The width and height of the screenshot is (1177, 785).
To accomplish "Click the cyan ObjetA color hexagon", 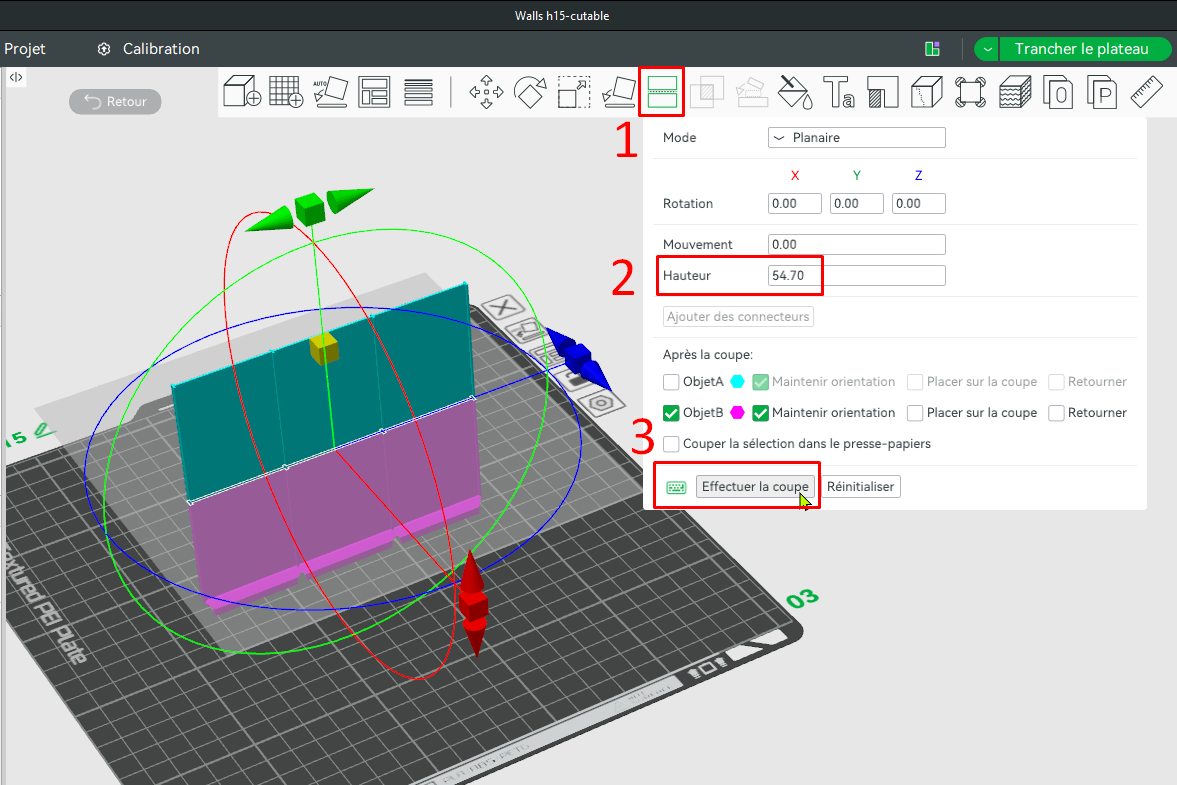I will [x=737, y=382].
